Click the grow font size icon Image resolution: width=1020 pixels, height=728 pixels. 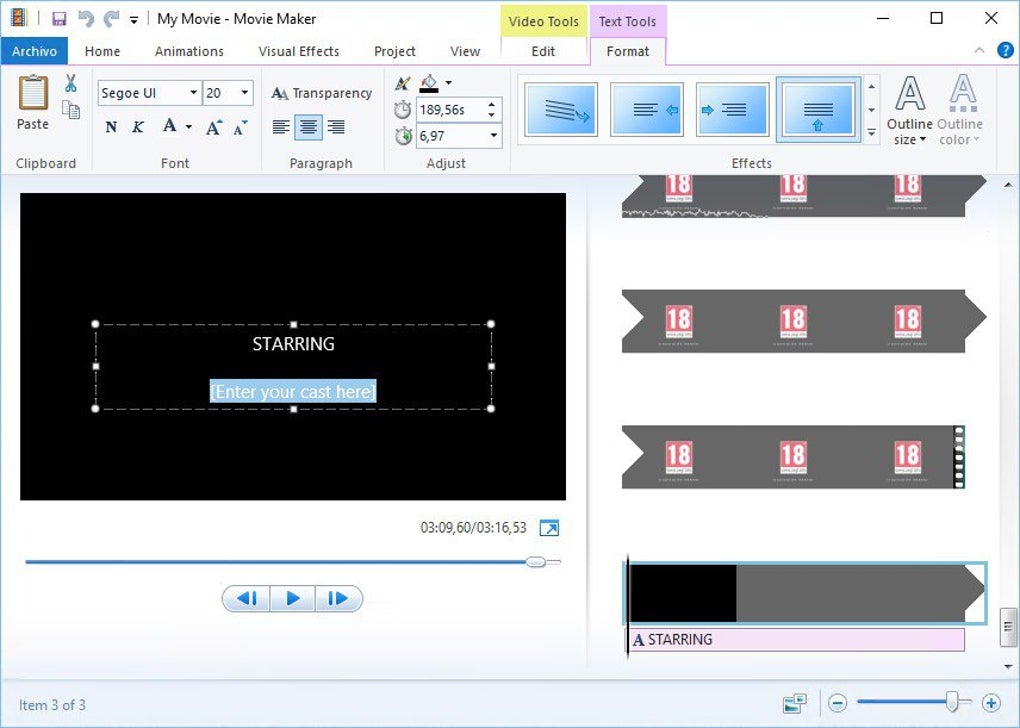coord(214,127)
